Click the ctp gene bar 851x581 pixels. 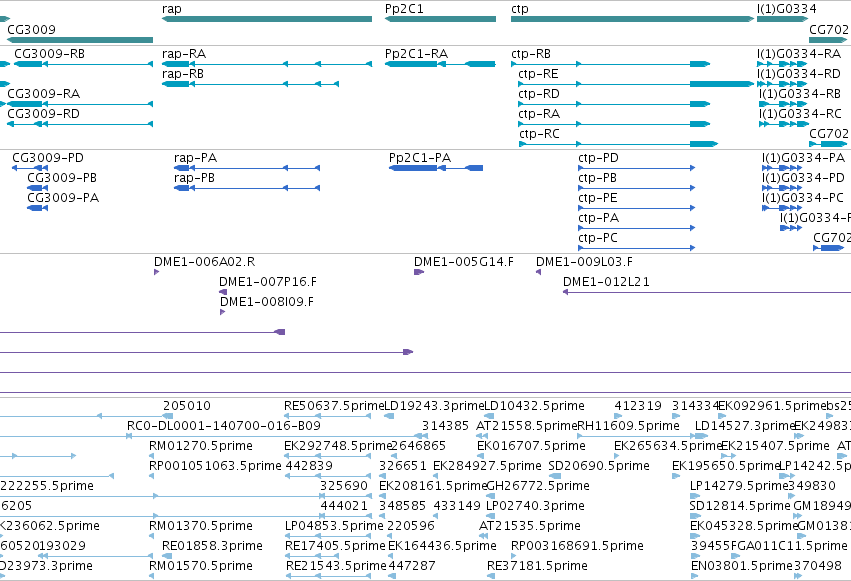click(x=632, y=19)
